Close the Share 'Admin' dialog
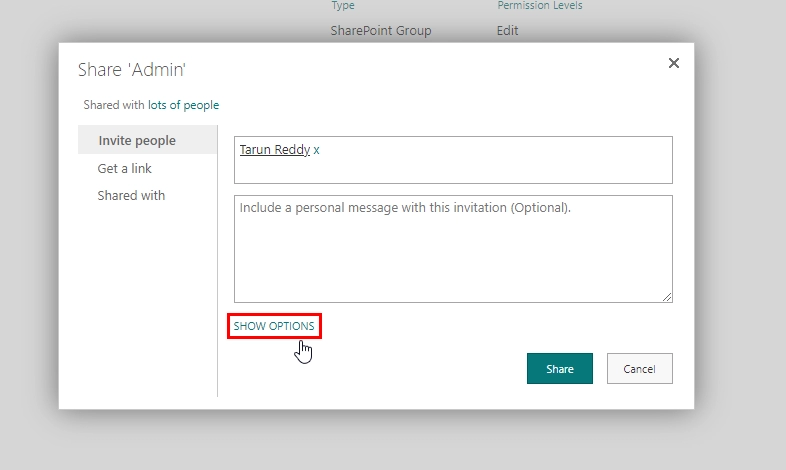786x470 pixels. (x=674, y=63)
